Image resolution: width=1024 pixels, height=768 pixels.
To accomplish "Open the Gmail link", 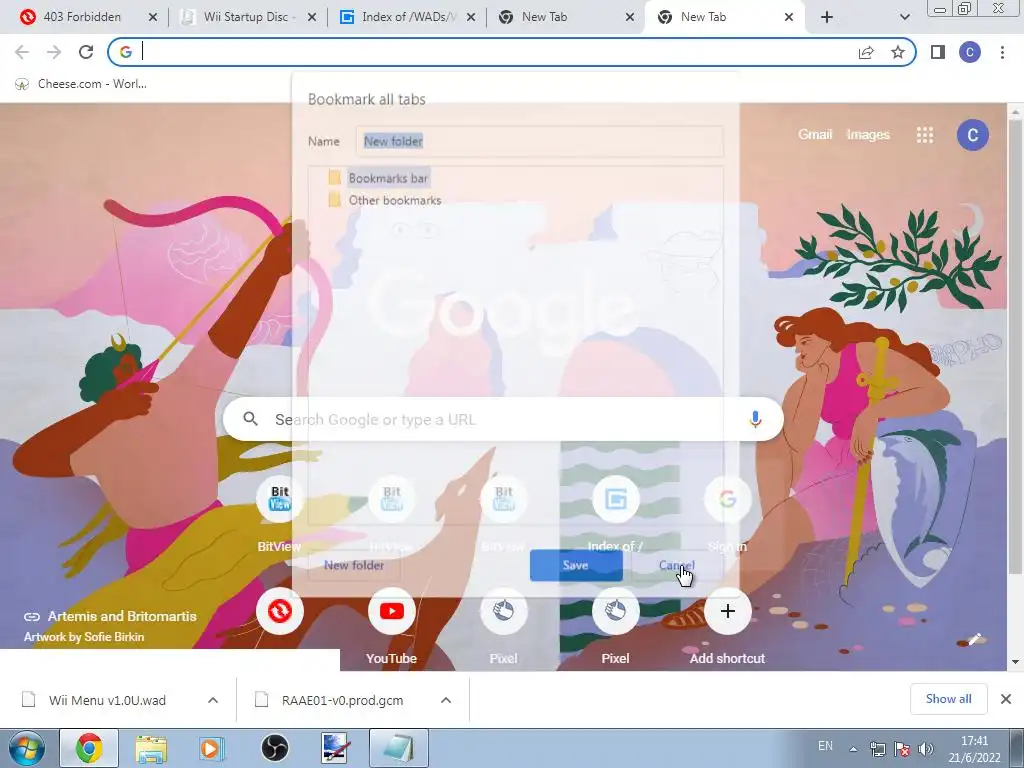I will [815, 135].
